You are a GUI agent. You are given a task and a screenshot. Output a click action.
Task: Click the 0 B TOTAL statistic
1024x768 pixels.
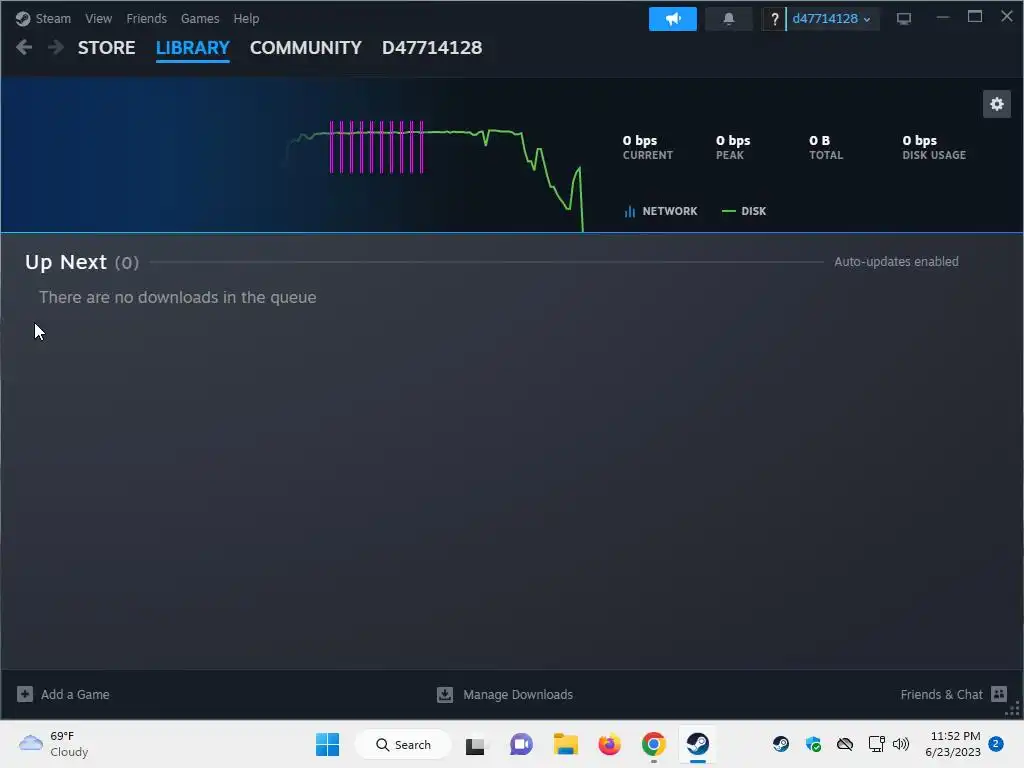click(825, 147)
